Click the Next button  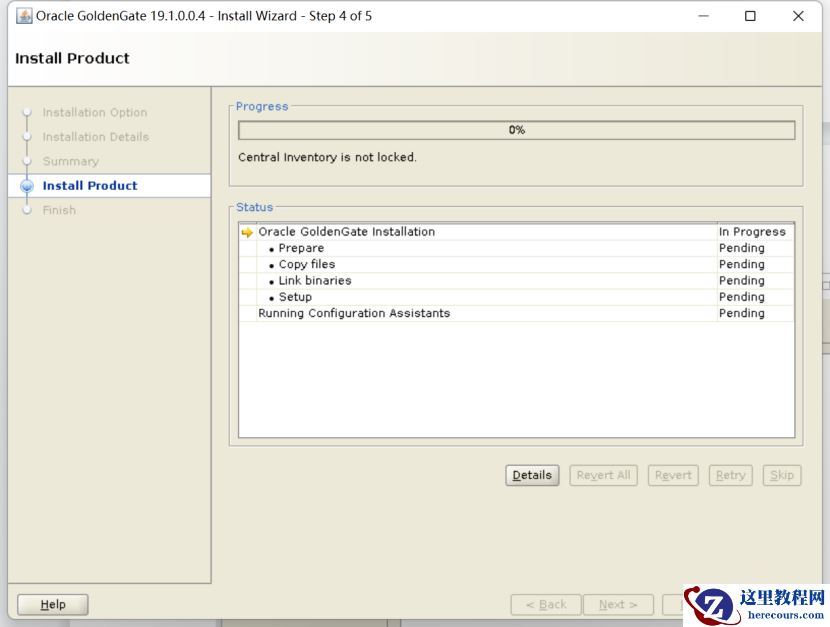point(618,604)
